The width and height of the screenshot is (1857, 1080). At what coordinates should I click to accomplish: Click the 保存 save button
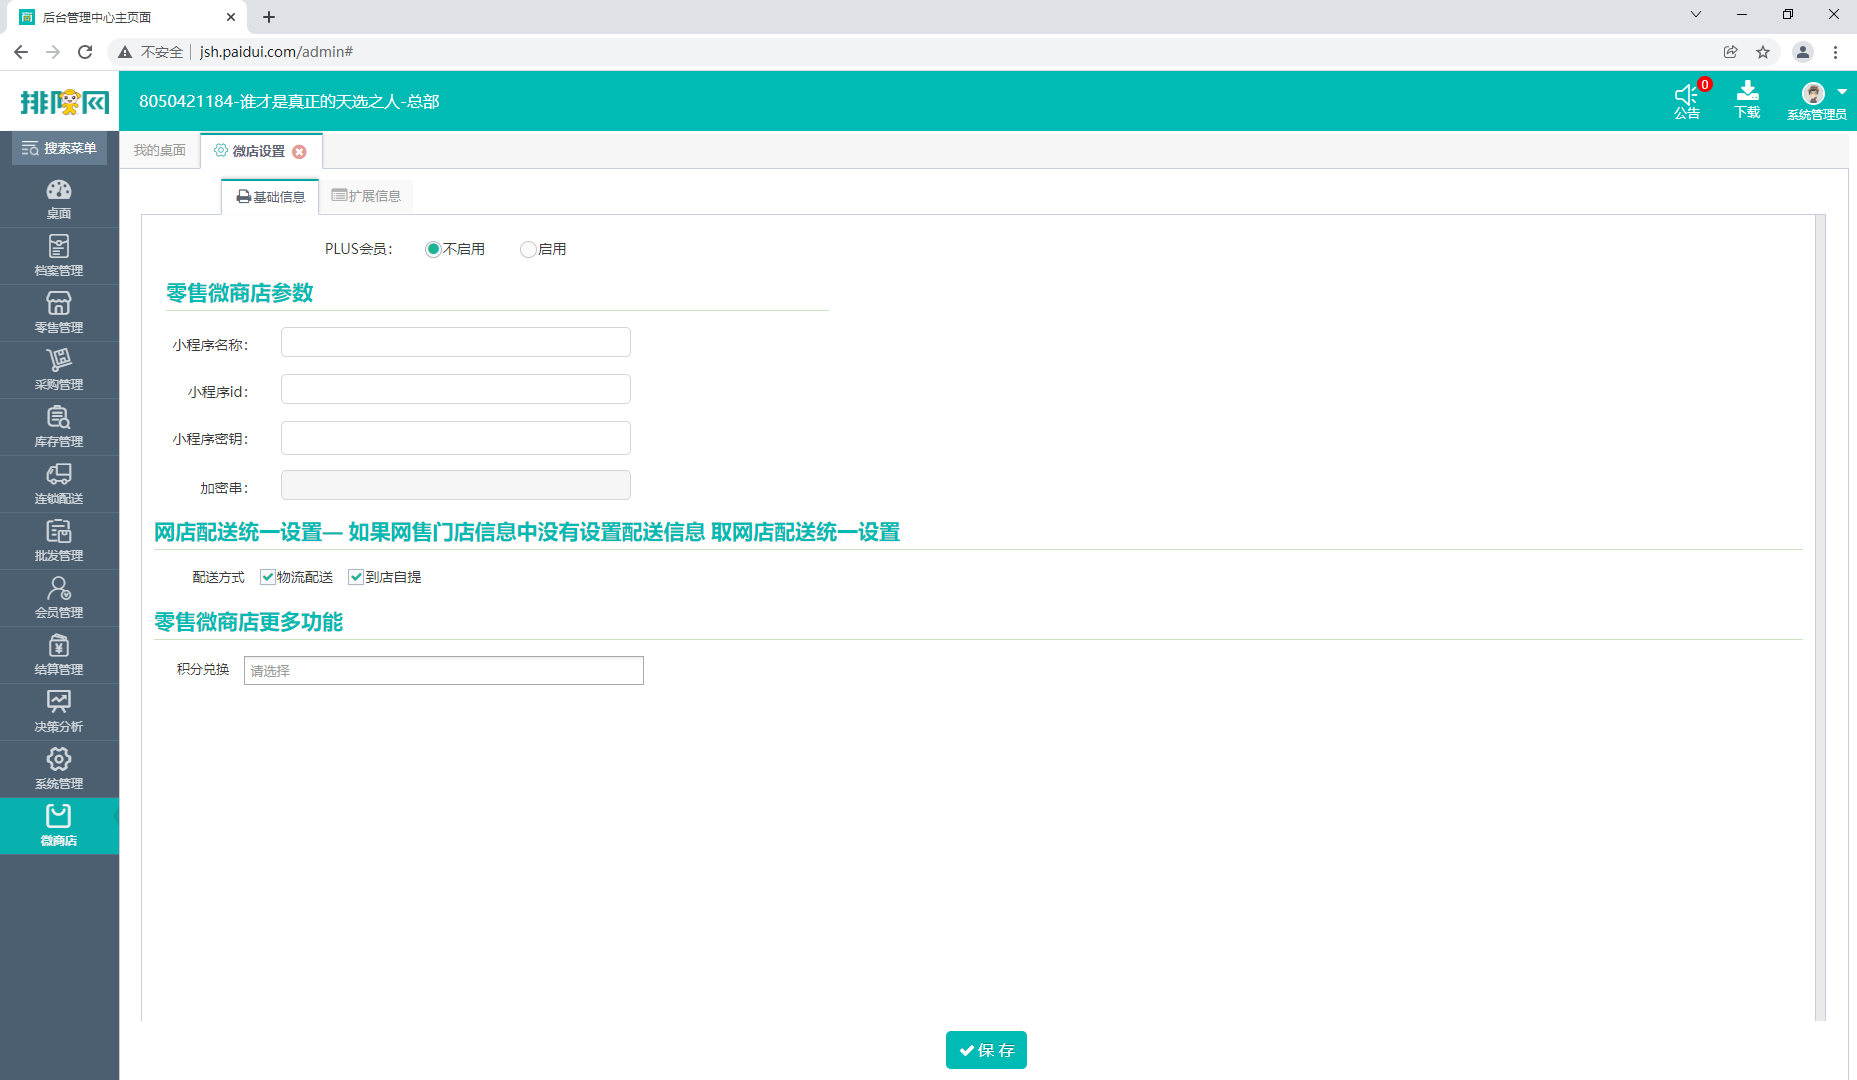click(x=986, y=1050)
